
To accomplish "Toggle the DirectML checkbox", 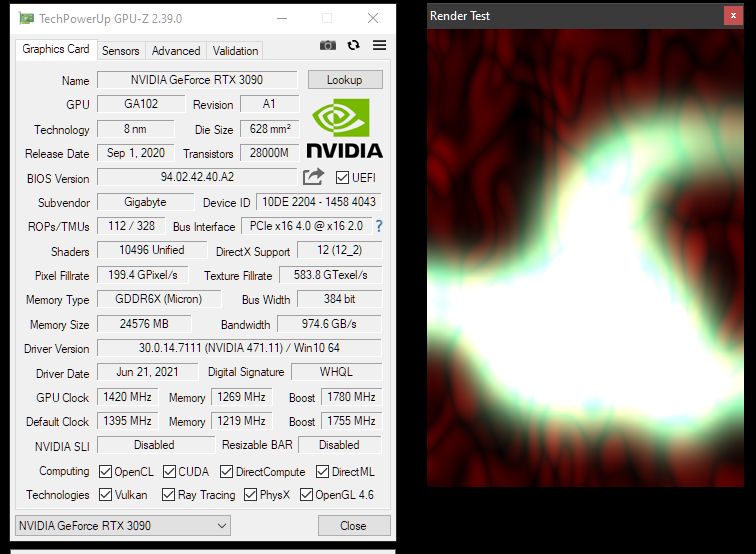I will [322, 472].
